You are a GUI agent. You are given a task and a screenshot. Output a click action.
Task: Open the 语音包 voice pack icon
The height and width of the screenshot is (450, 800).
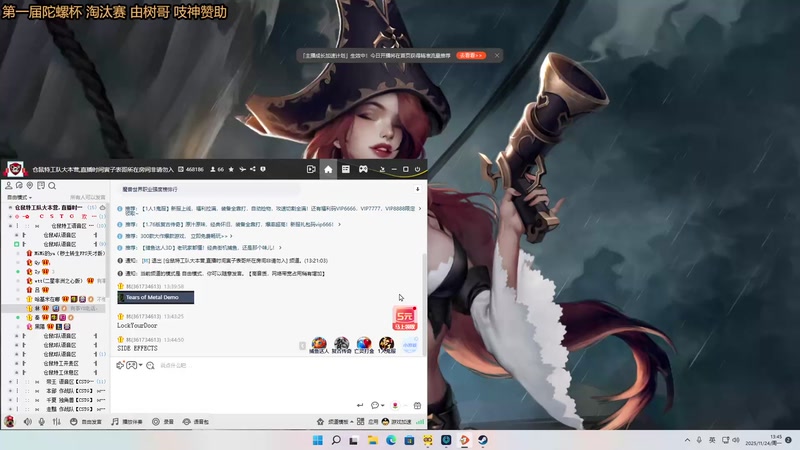point(187,421)
